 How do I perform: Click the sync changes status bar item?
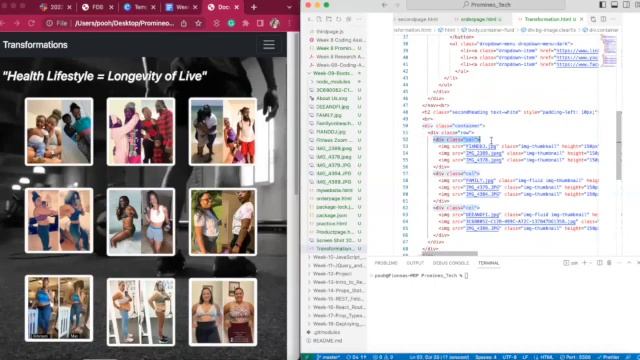(x=356, y=357)
